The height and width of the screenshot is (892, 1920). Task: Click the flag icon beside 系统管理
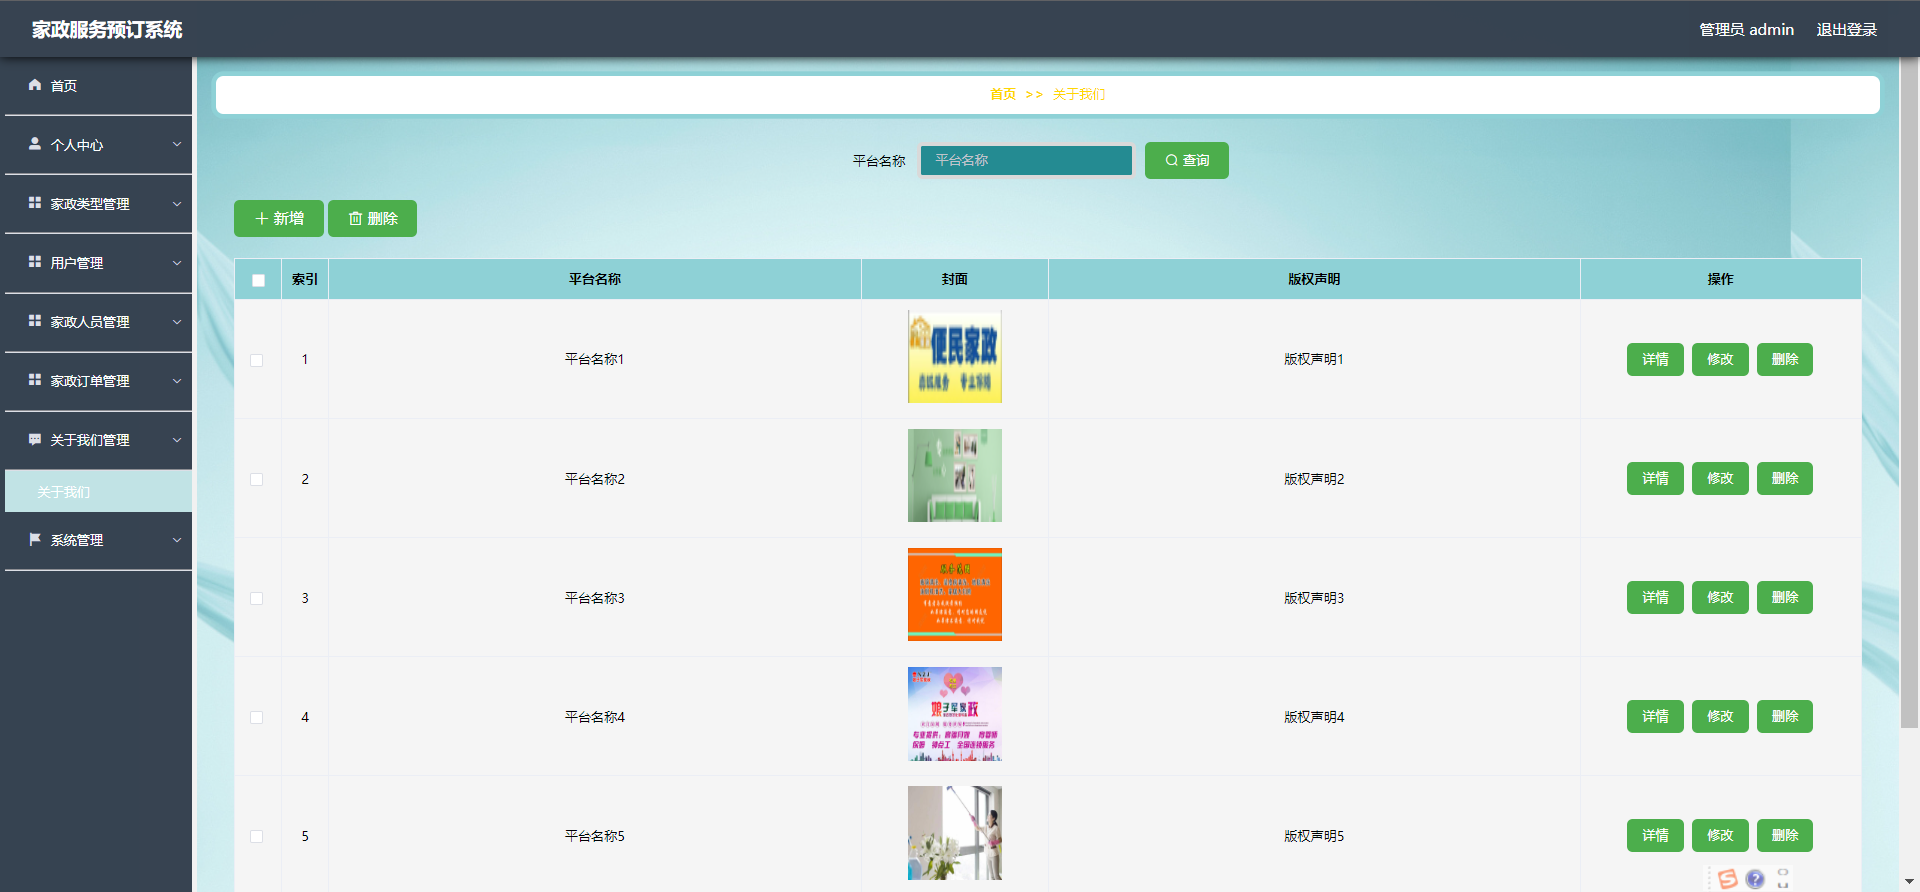(x=35, y=539)
